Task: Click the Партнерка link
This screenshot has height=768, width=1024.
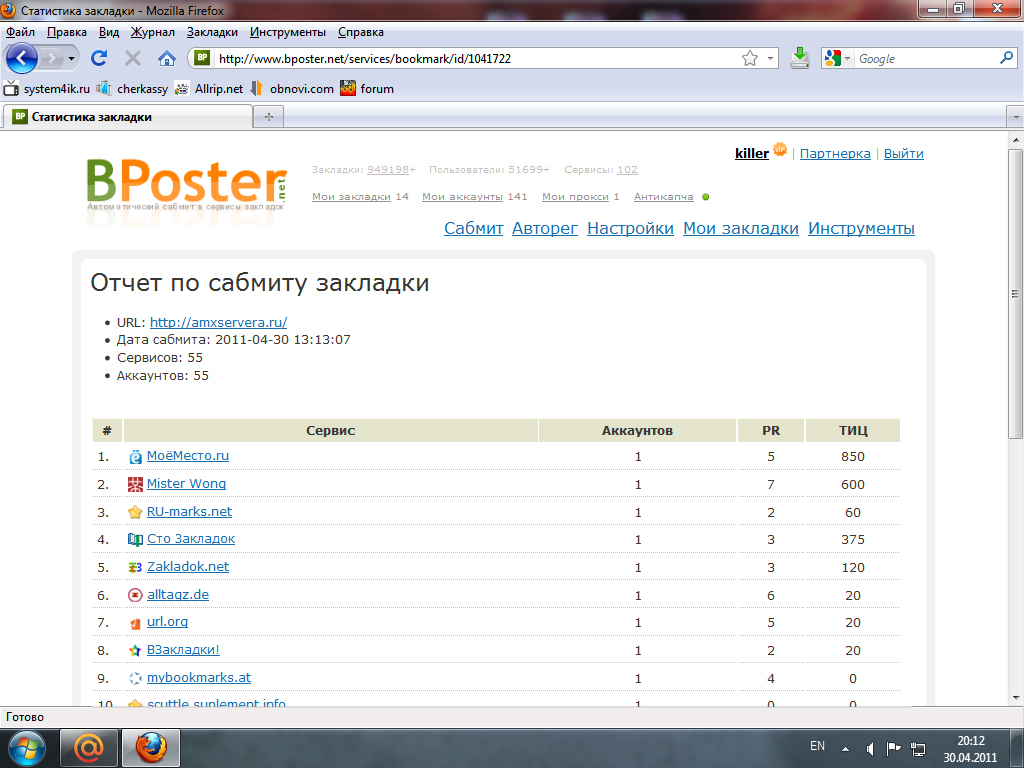Action: [835, 153]
